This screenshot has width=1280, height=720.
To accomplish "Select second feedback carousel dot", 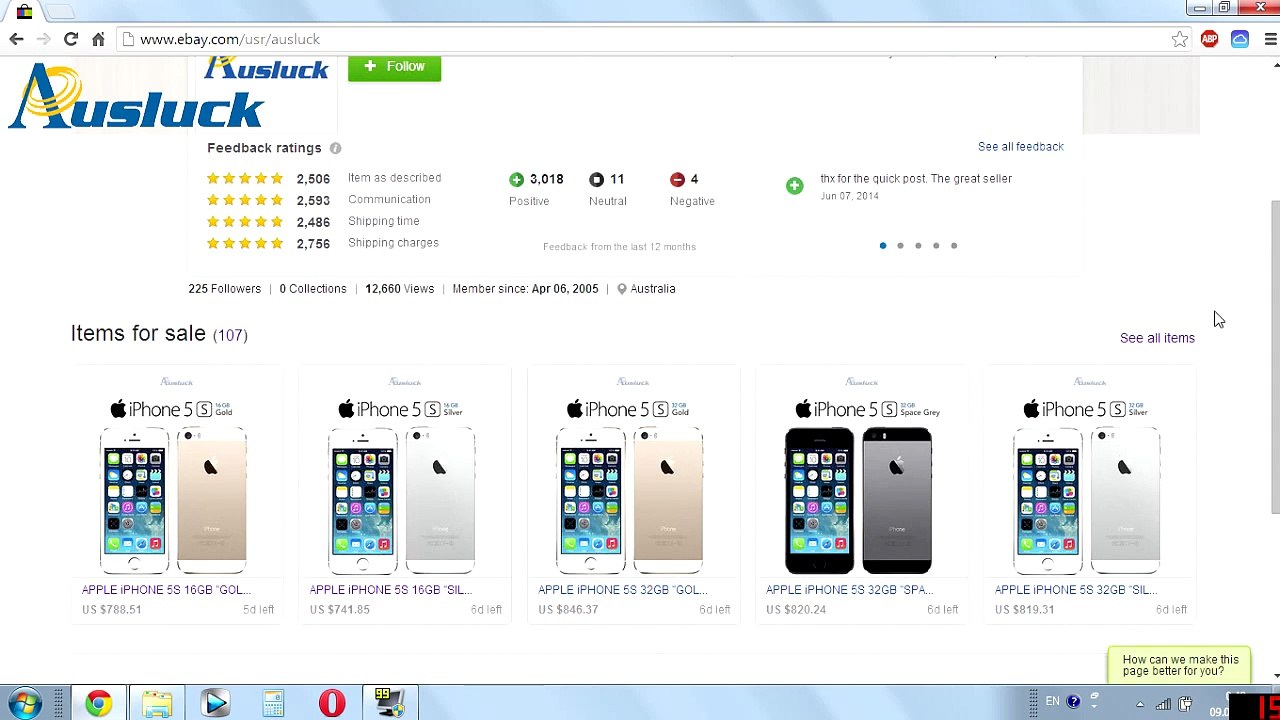I will pyautogui.click(x=900, y=246).
